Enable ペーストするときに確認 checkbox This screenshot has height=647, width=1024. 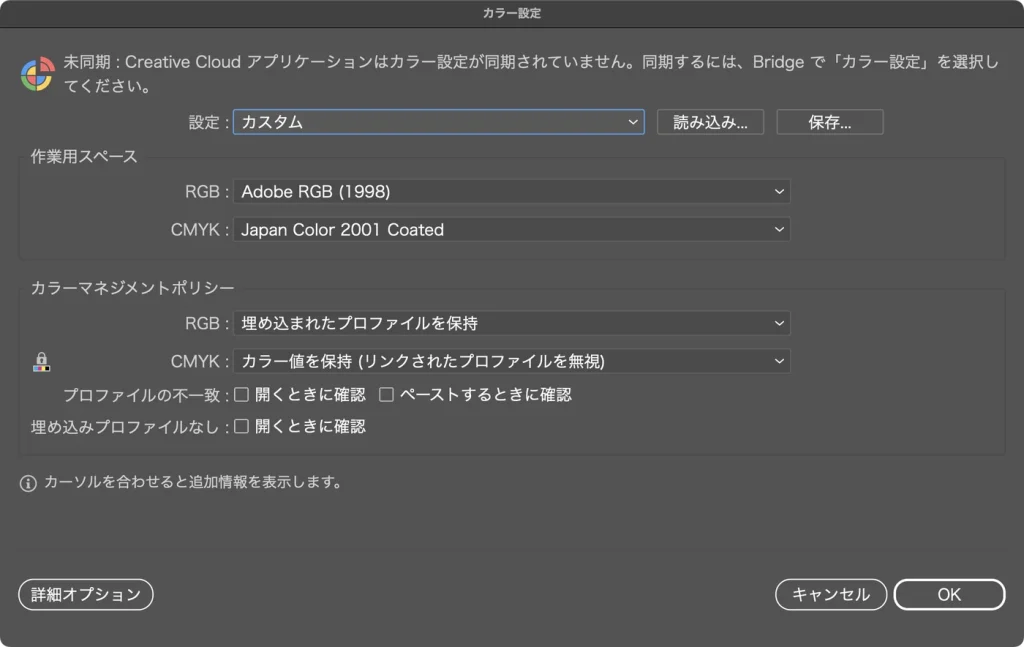387,394
